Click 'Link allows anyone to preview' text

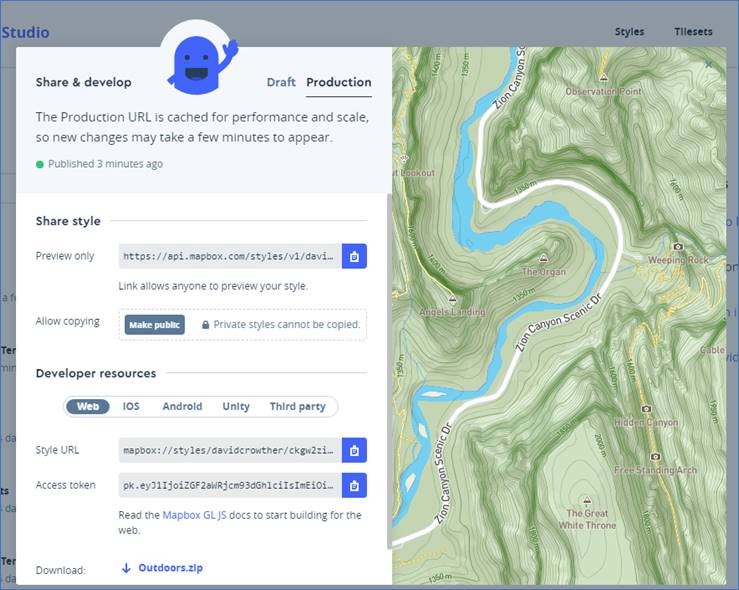[x=213, y=287]
